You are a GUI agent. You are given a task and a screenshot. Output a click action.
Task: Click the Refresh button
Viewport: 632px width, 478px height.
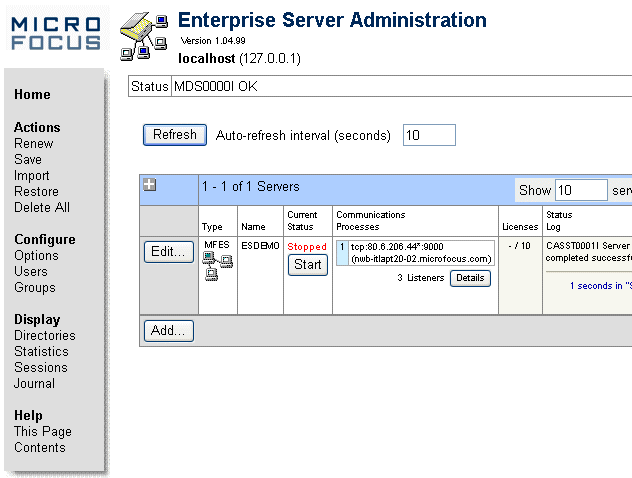click(175, 135)
